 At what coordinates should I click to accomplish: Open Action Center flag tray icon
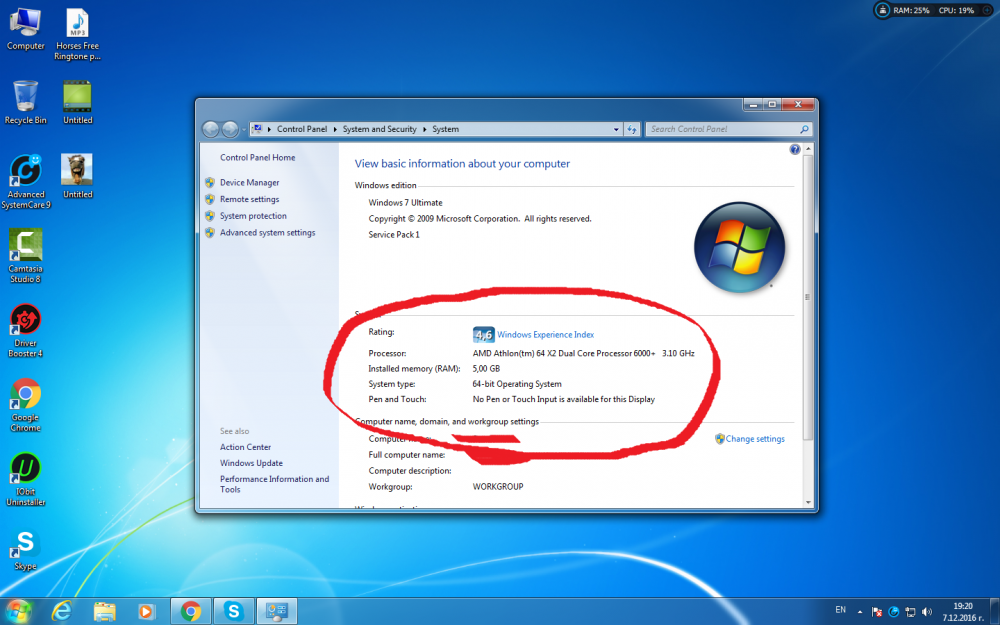coord(877,612)
